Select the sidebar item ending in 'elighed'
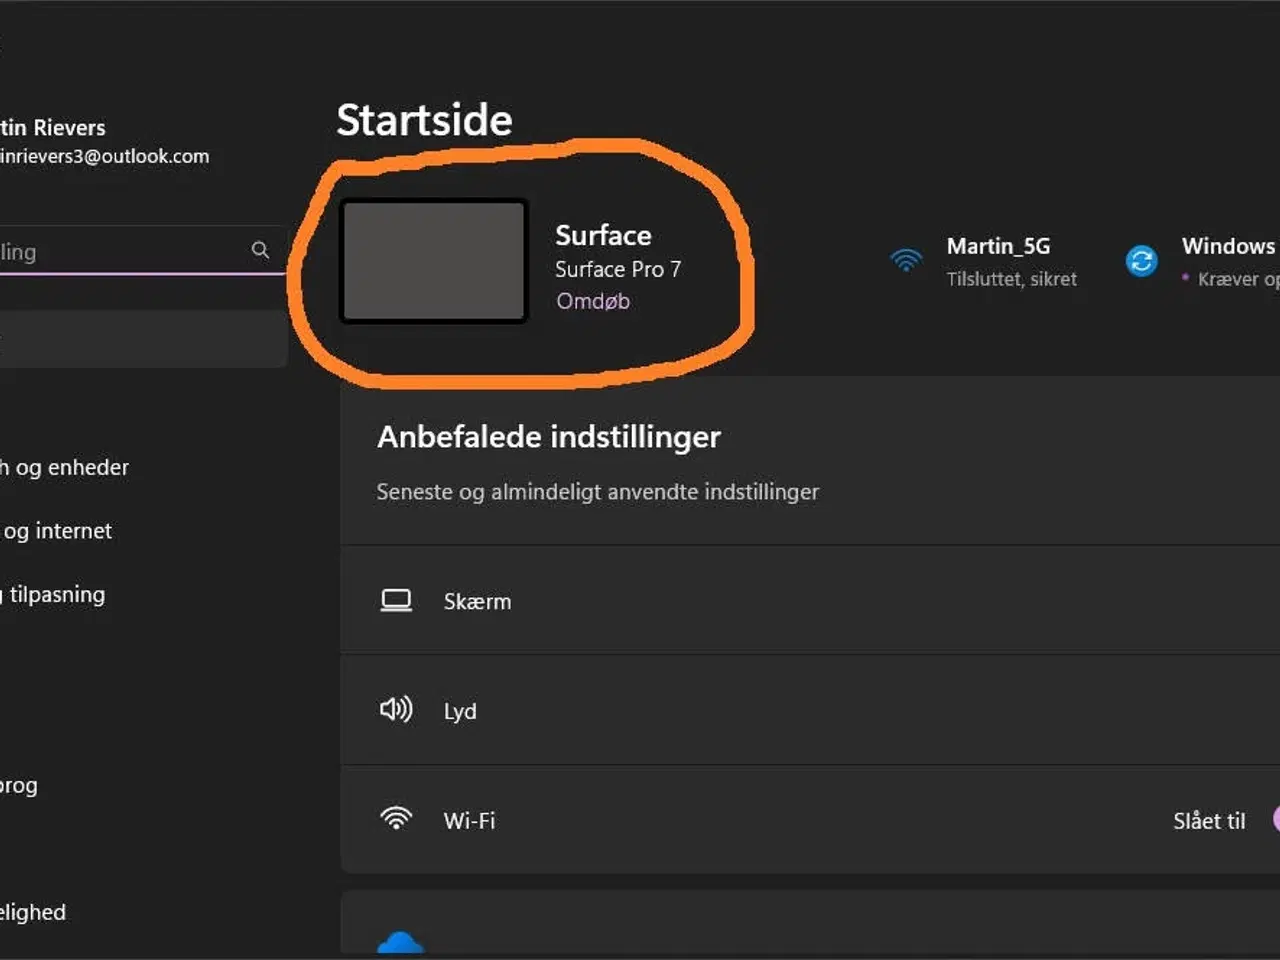Image resolution: width=1280 pixels, height=960 pixels. [x=33, y=912]
